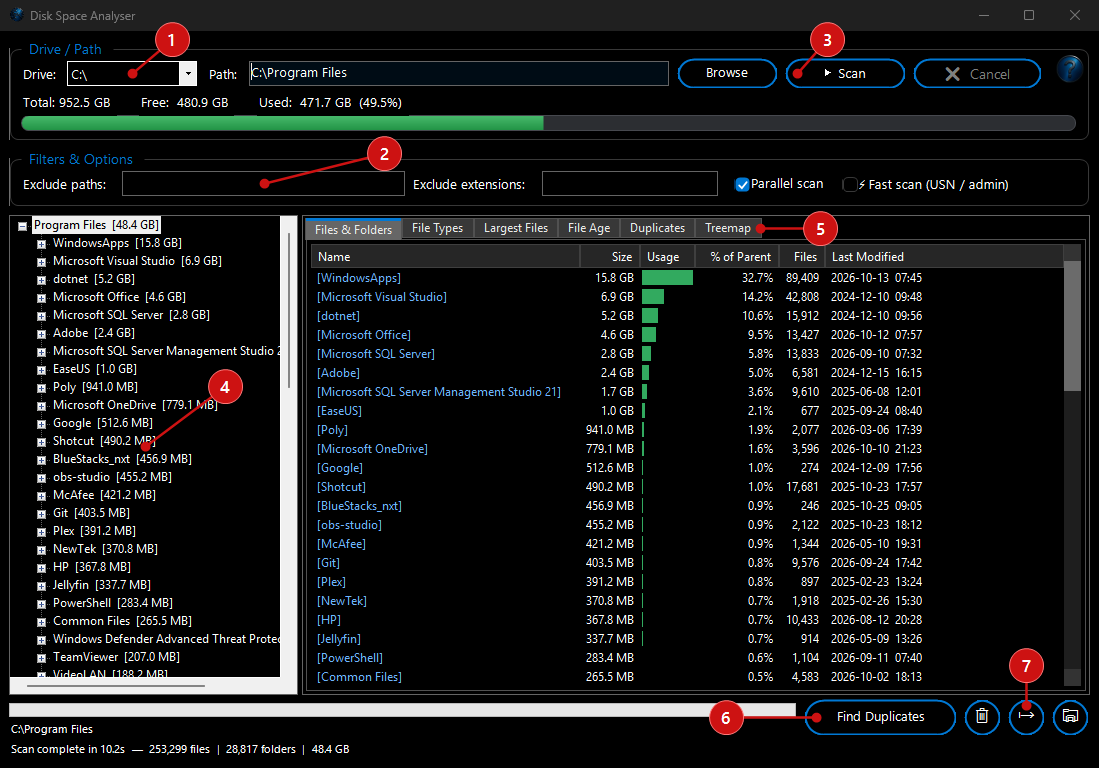Image resolution: width=1099 pixels, height=768 pixels.
Task: Click the trash delete icon button
Action: click(x=982, y=717)
